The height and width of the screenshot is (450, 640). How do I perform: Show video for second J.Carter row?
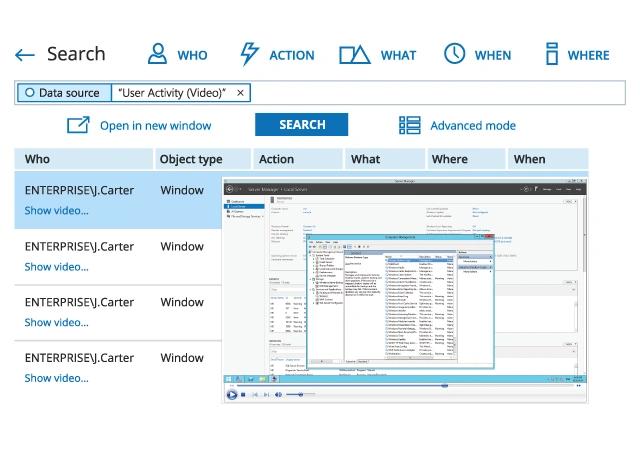pos(56,267)
